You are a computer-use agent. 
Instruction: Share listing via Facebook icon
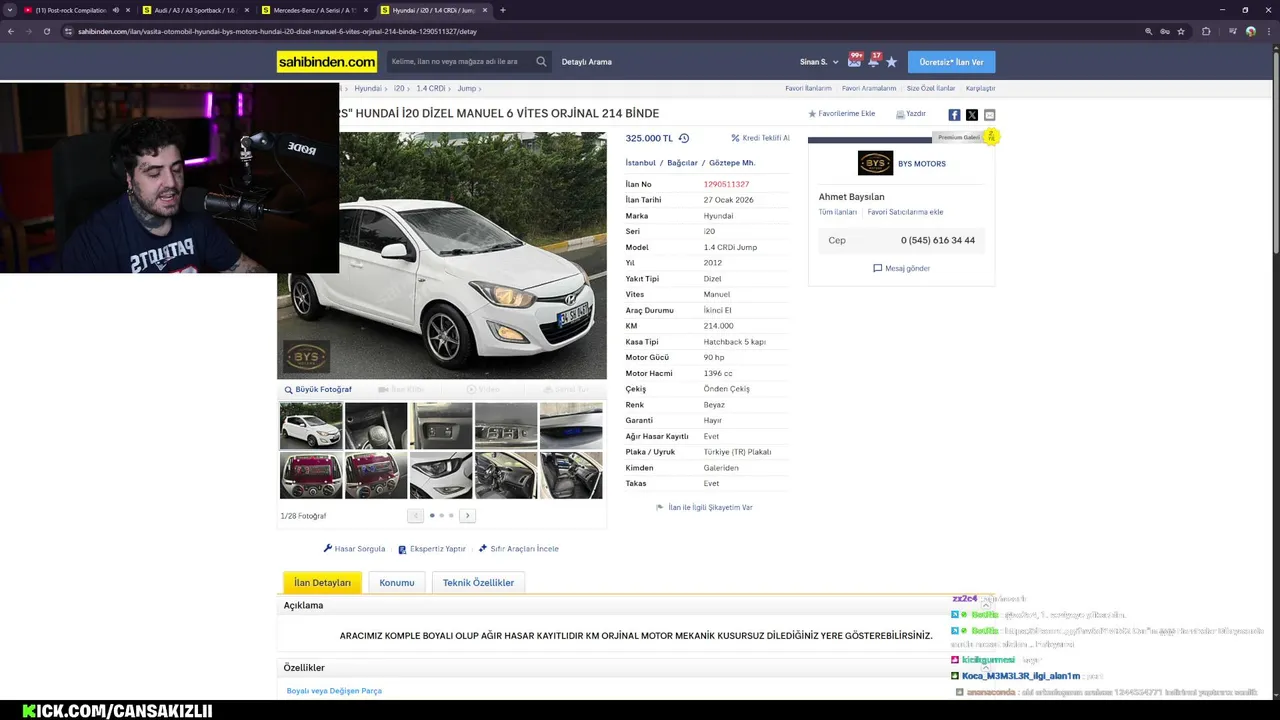(954, 115)
